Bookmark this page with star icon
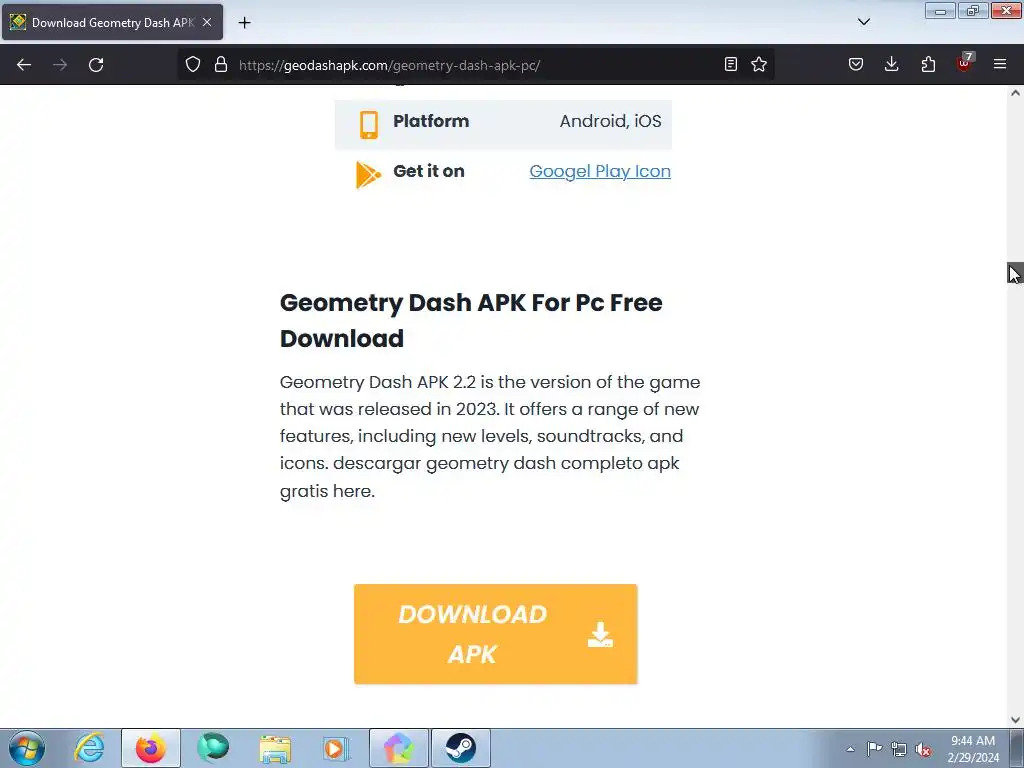The width and height of the screenshot is (1024, 768). pyautogui.click(x=759, y=65)
